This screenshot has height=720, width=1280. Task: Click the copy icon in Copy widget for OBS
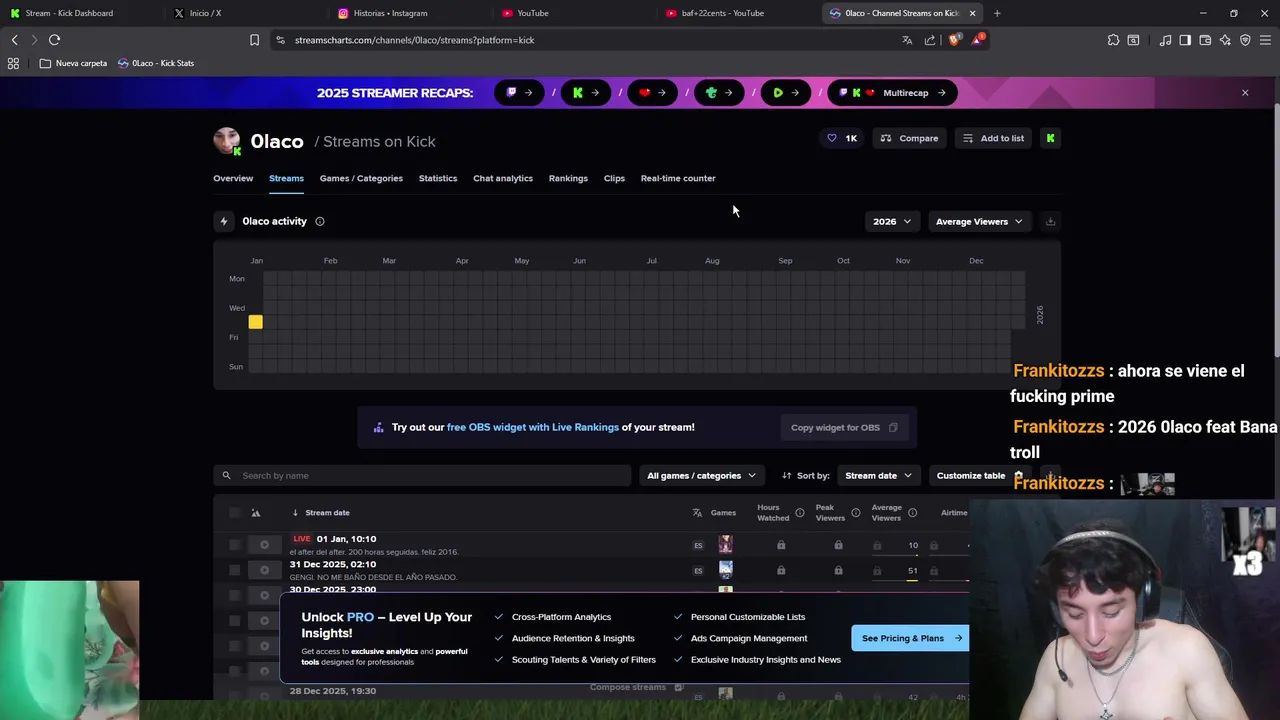893,427
